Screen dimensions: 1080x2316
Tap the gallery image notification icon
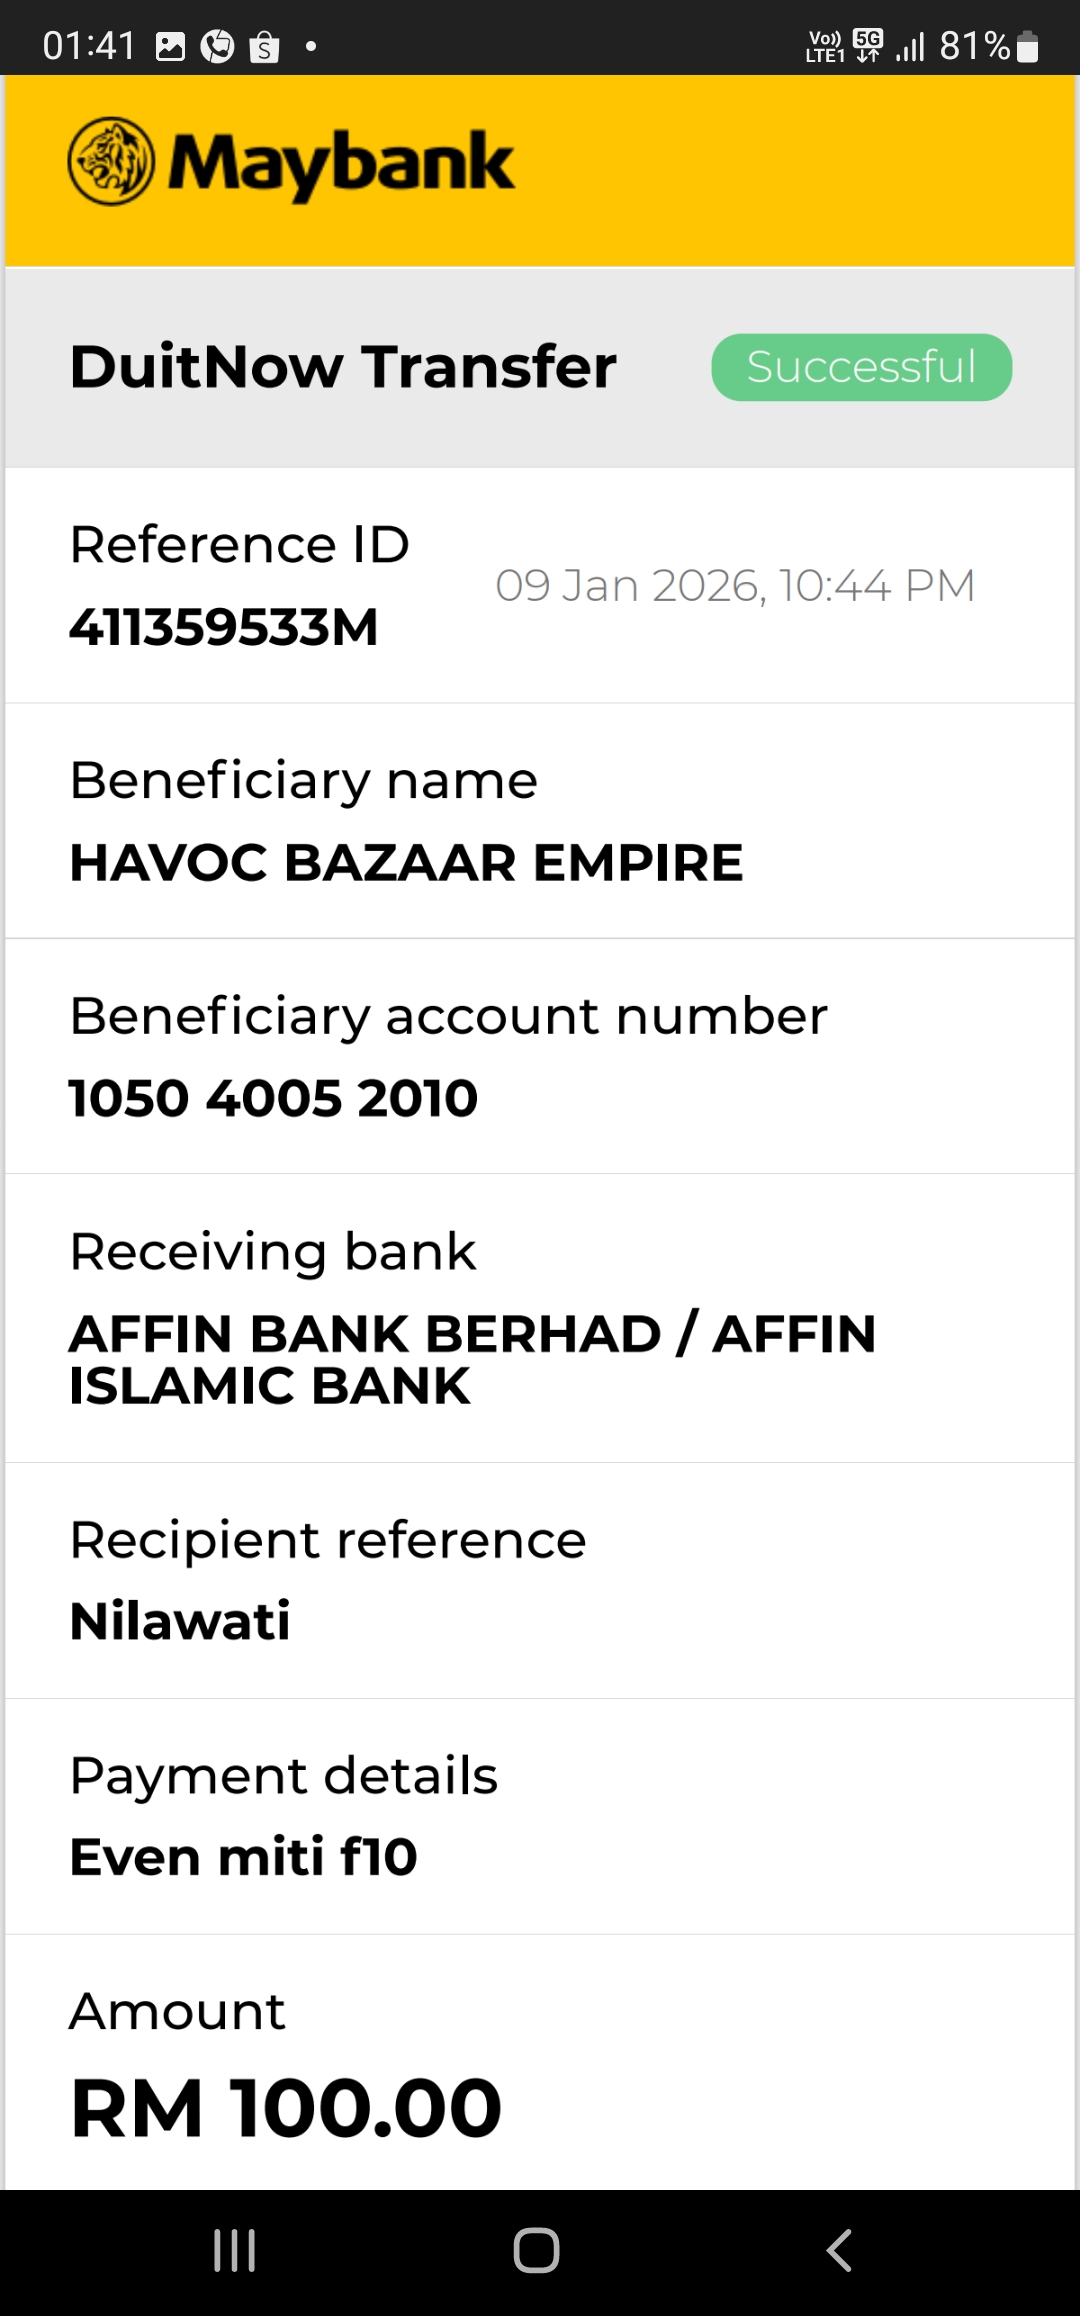tap(171, 46)
